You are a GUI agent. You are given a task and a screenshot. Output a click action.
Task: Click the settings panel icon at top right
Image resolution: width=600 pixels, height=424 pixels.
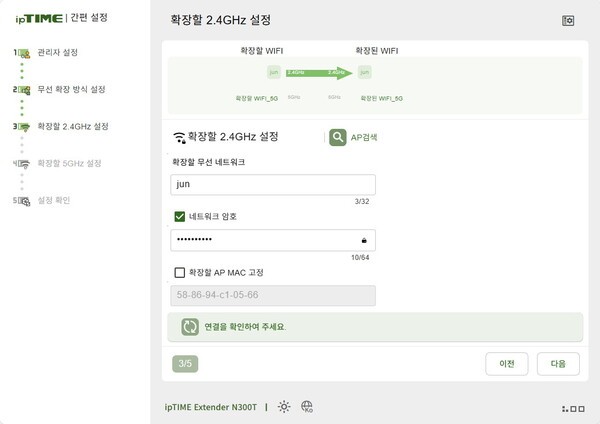568,20
